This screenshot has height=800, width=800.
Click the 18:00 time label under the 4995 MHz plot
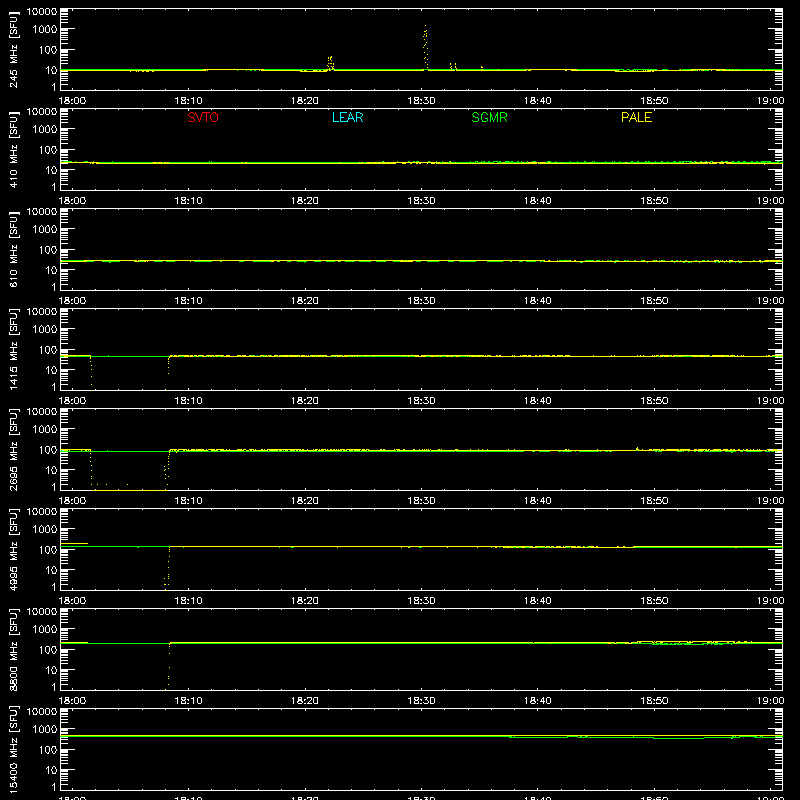[x=72, y=601]
